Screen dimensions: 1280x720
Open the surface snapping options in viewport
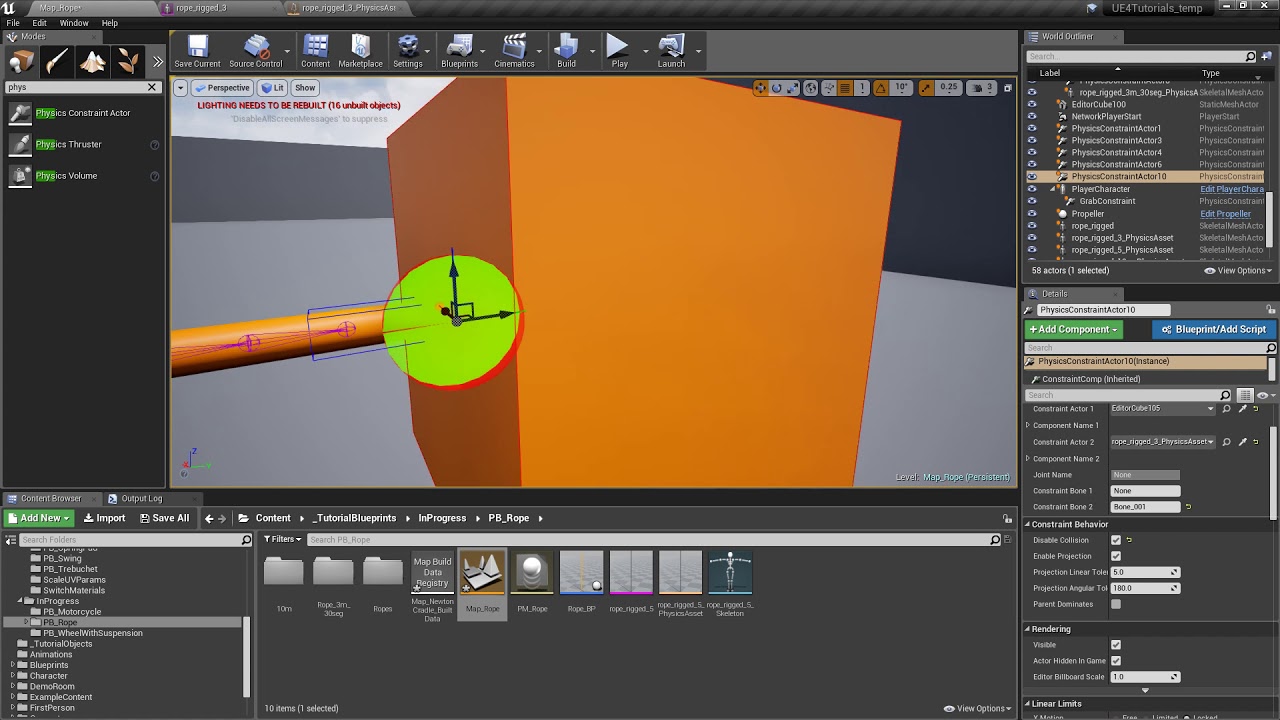(x=829, y=88)
